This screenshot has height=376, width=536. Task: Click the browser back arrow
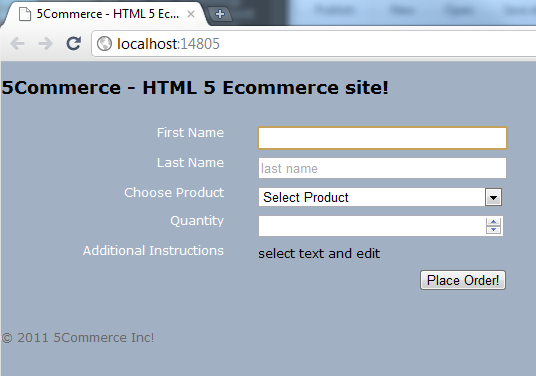[17, 44]
